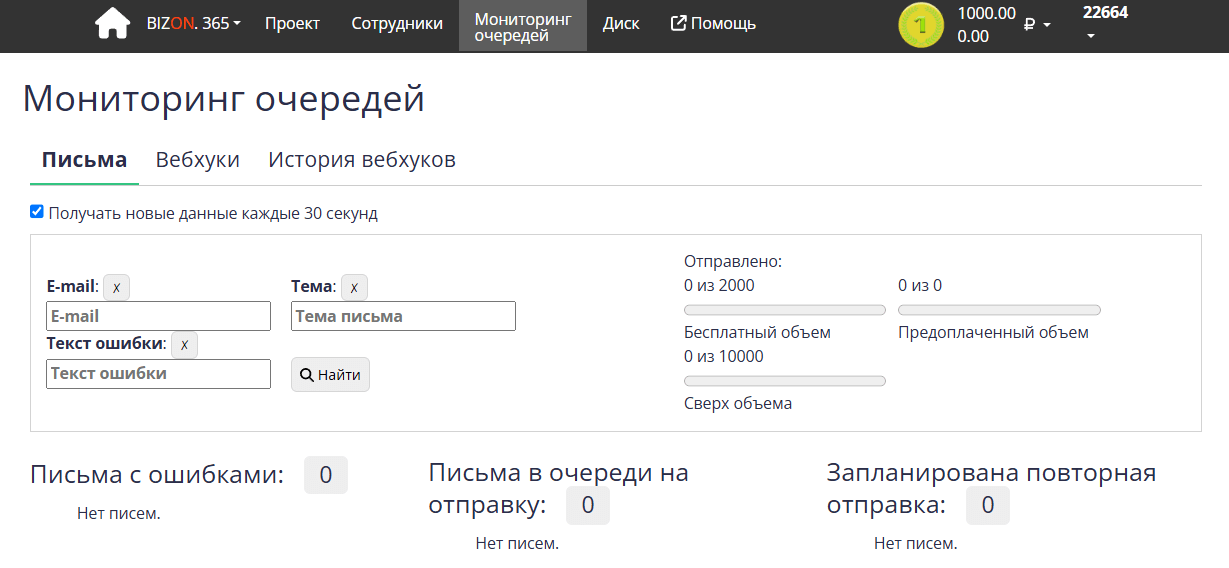Image resolution: width=1229 pixels, height=568 pixels.
Task: Switch to the Вебхуки tab
Action: [x=197, y=160]
